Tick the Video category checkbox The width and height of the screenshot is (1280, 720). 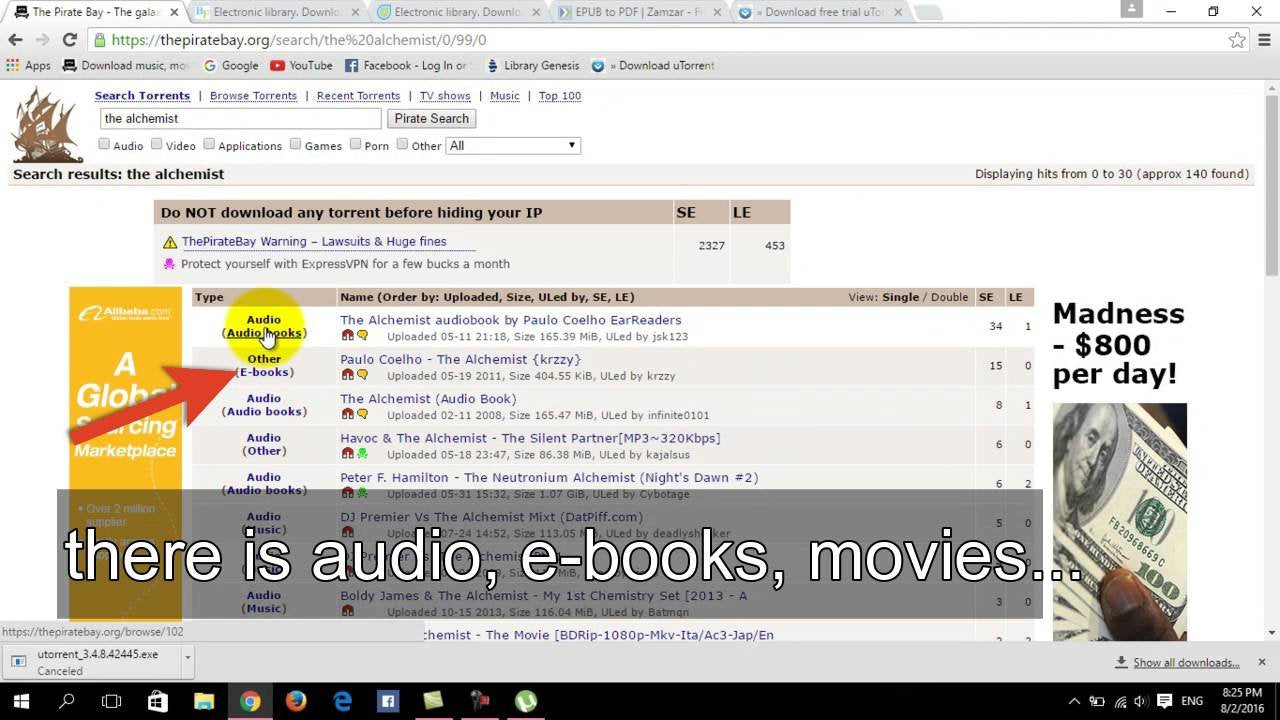point(157,144)
